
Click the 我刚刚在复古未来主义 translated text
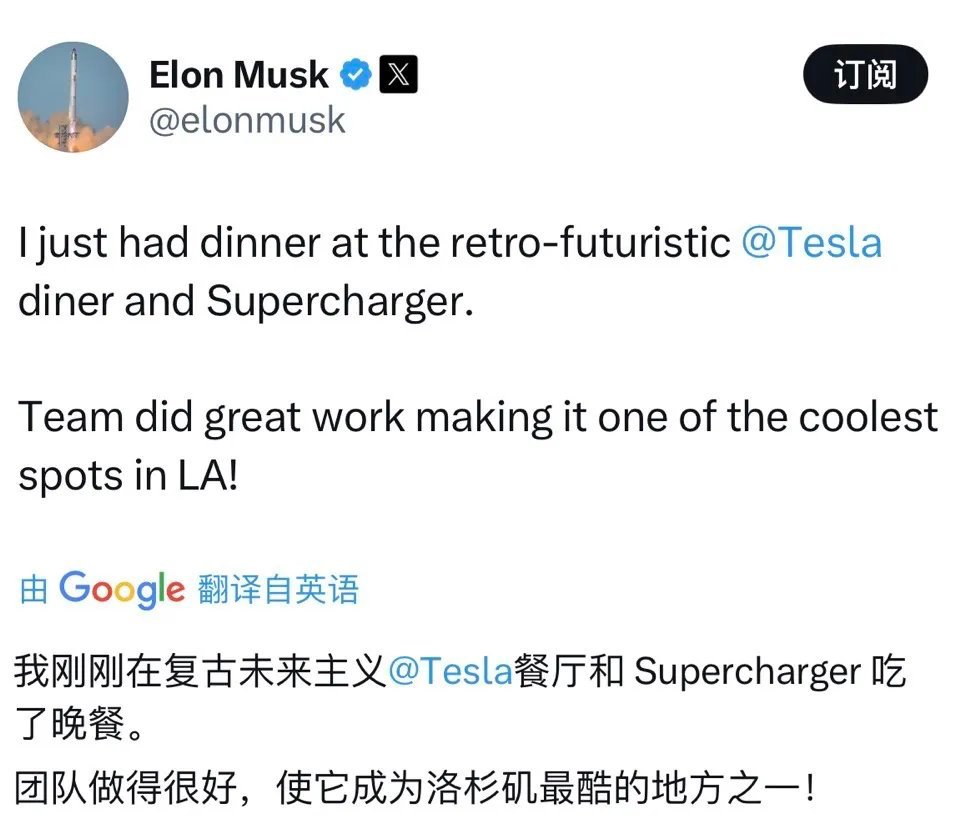coord(201,671)
